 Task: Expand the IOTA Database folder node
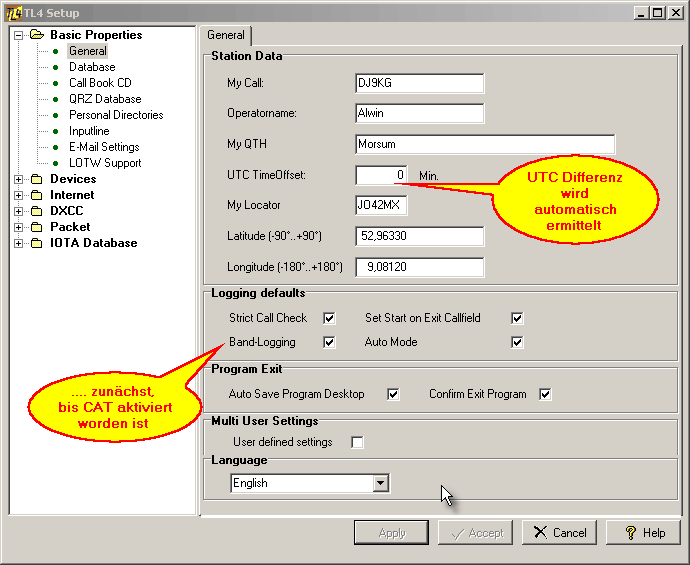pos(18,243)
